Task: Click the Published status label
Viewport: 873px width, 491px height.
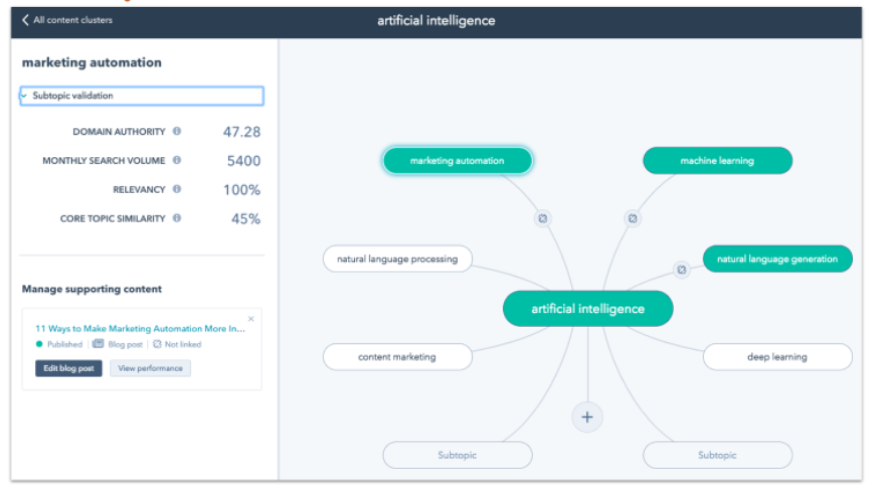Action: pos(65,345)
